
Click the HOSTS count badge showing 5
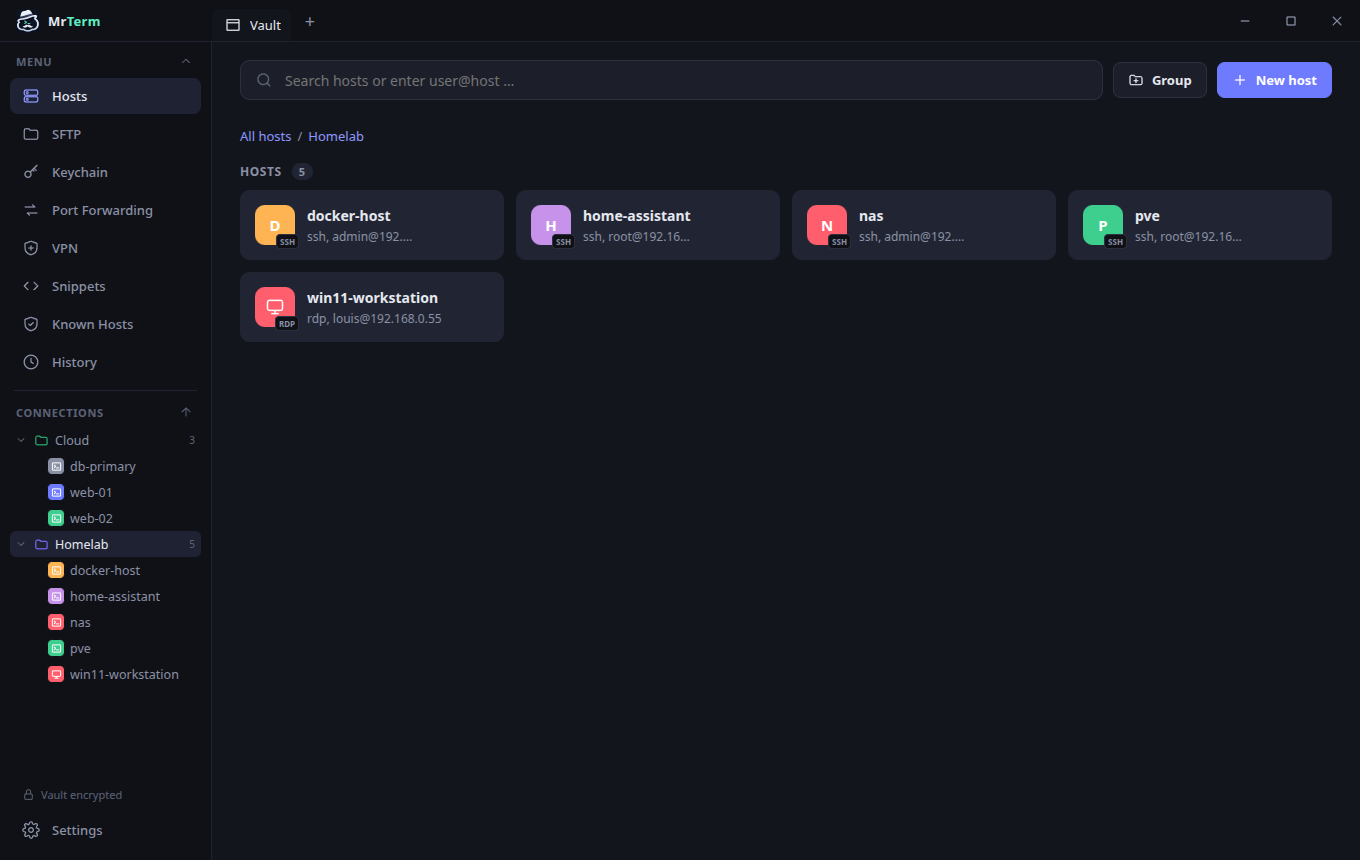(x=302, y=172)
